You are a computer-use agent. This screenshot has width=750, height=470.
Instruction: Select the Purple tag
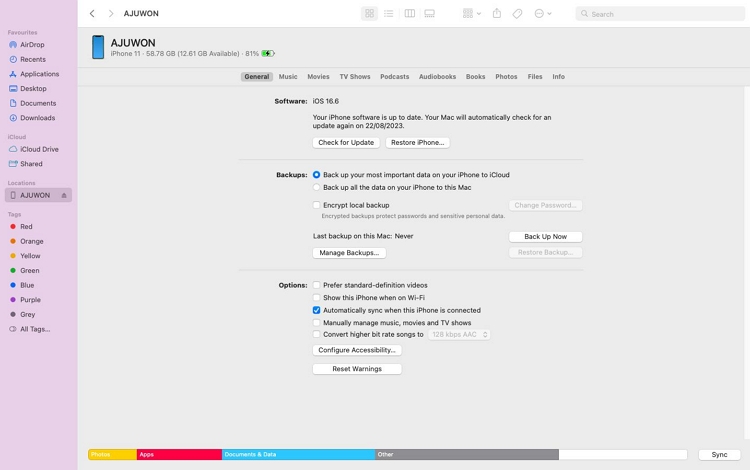[30, 300]
